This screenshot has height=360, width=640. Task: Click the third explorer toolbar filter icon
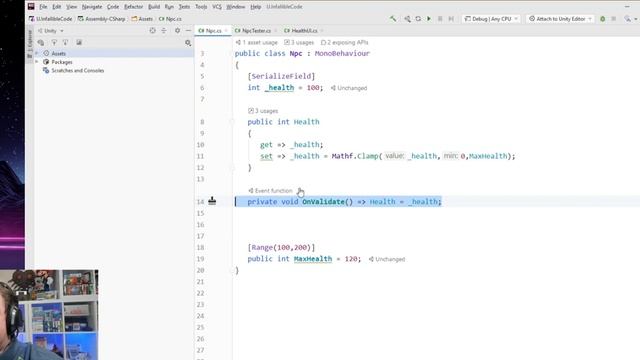coord(65,42)
